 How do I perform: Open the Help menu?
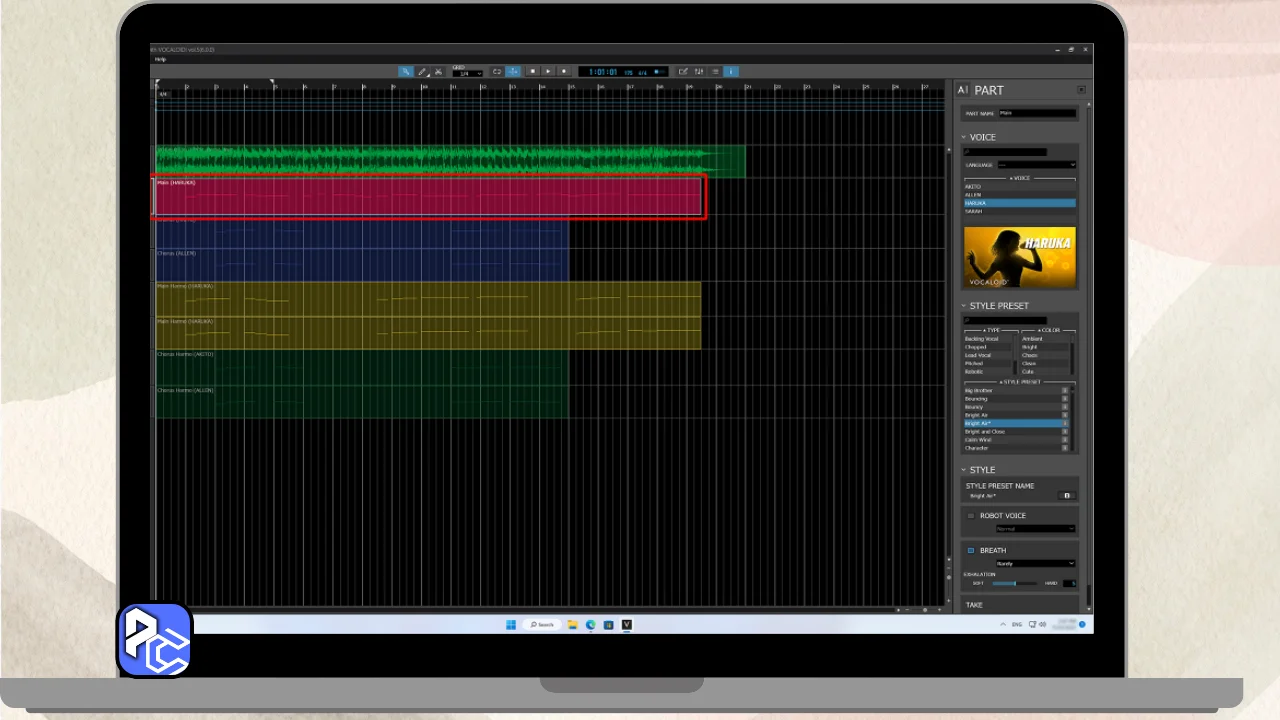160,59
